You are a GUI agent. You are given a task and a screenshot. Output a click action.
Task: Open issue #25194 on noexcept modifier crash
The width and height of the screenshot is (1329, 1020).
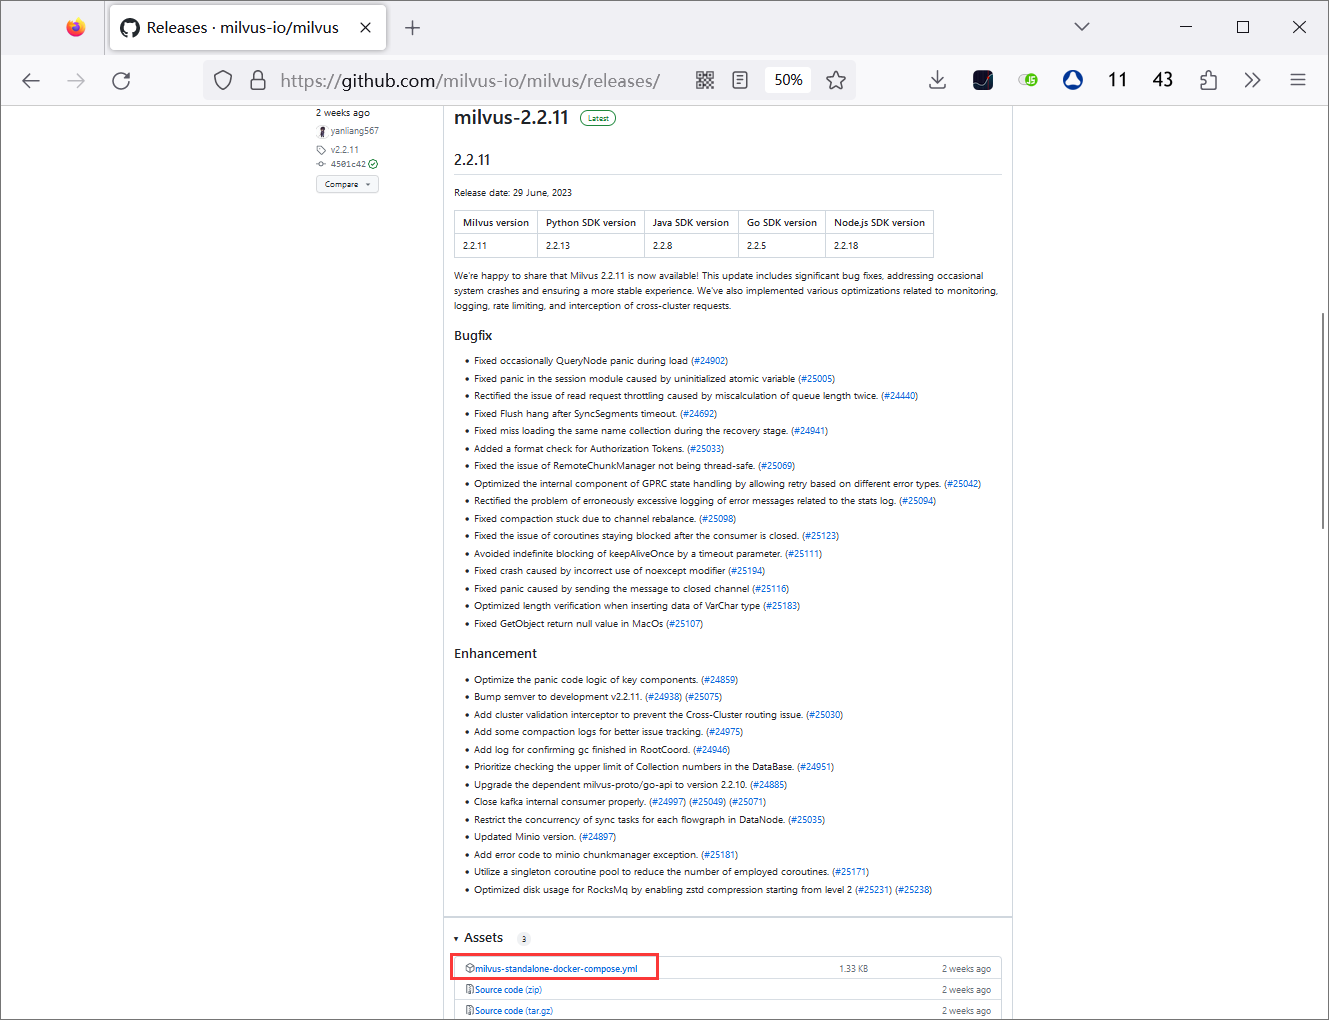tap(747, 571)
